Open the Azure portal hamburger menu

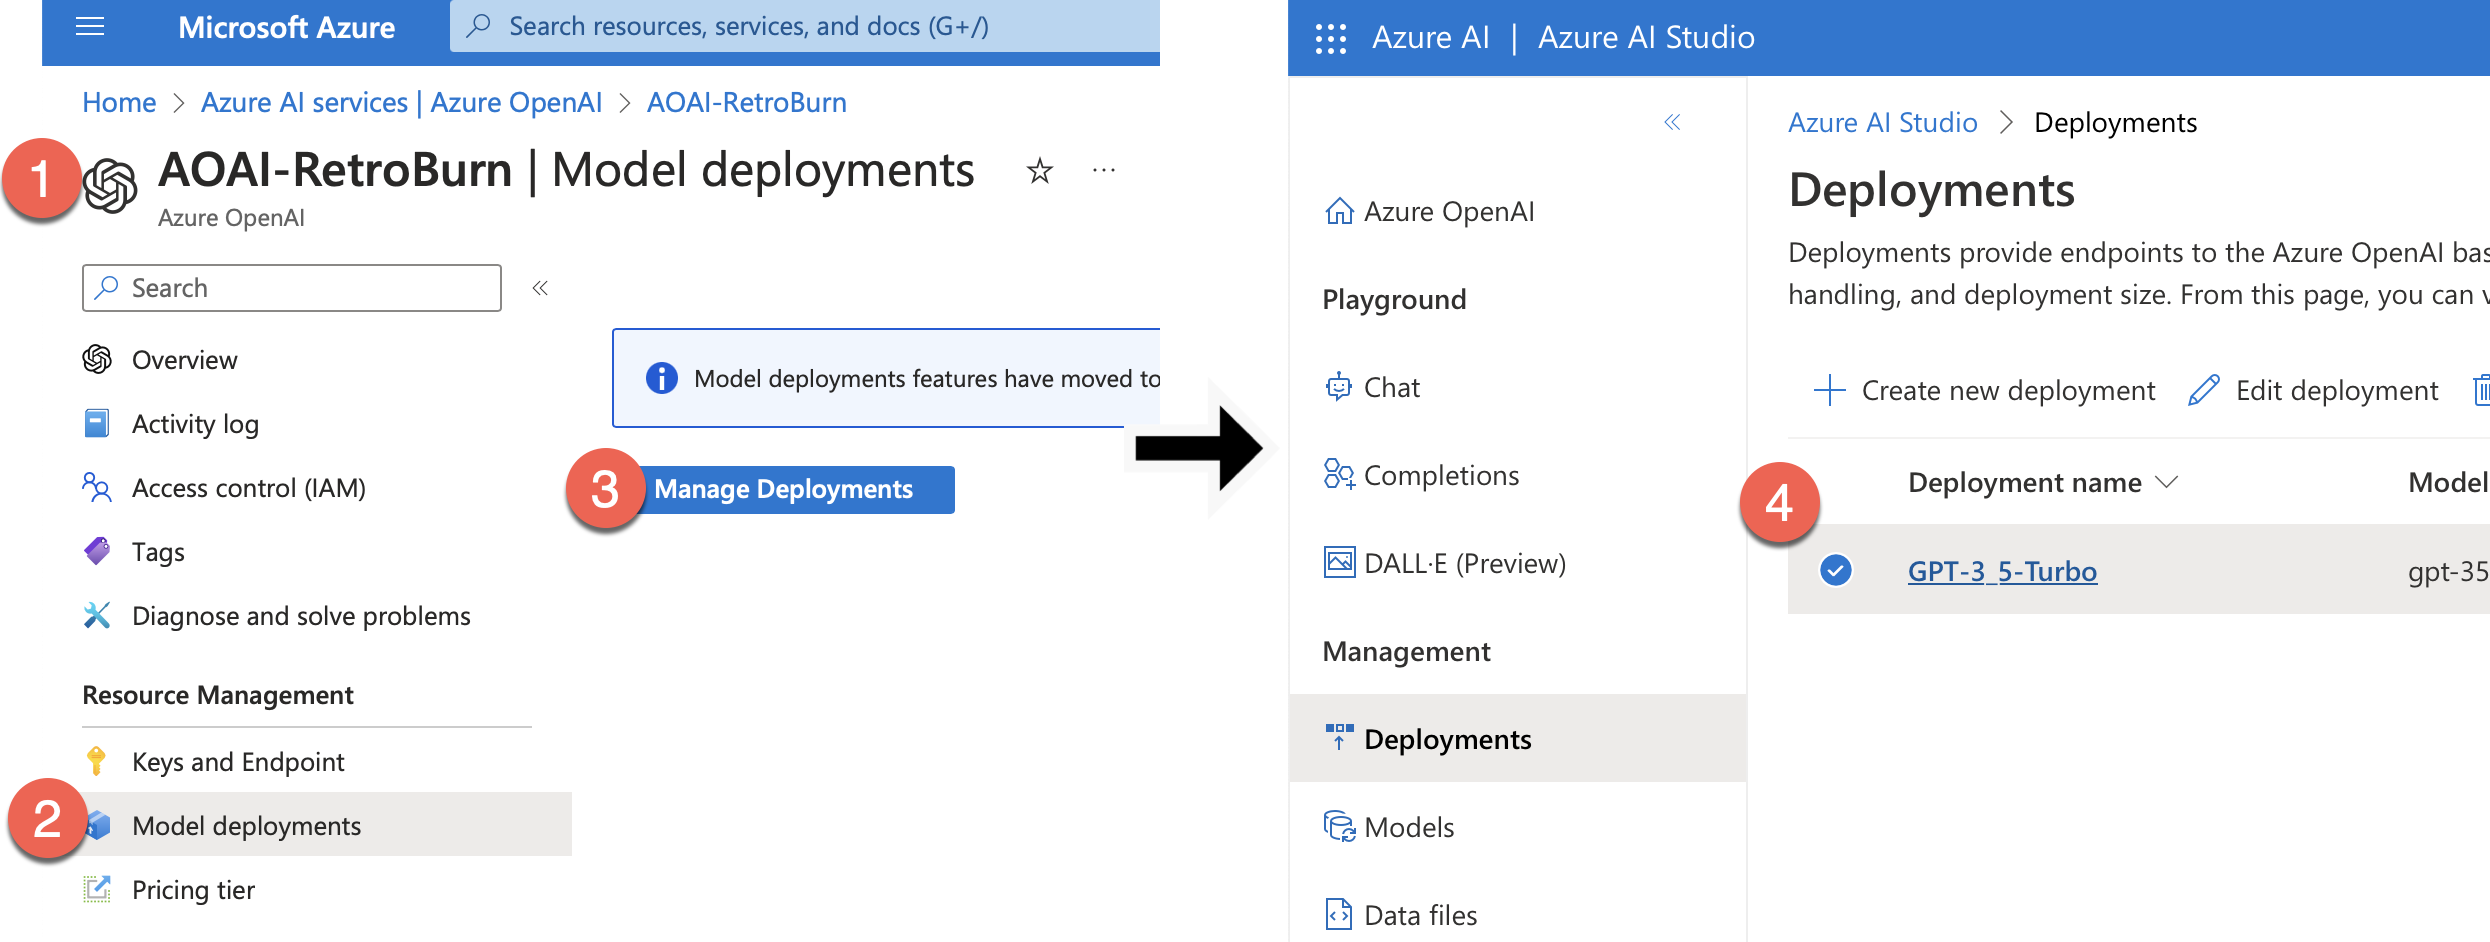(x=90, y=27)
